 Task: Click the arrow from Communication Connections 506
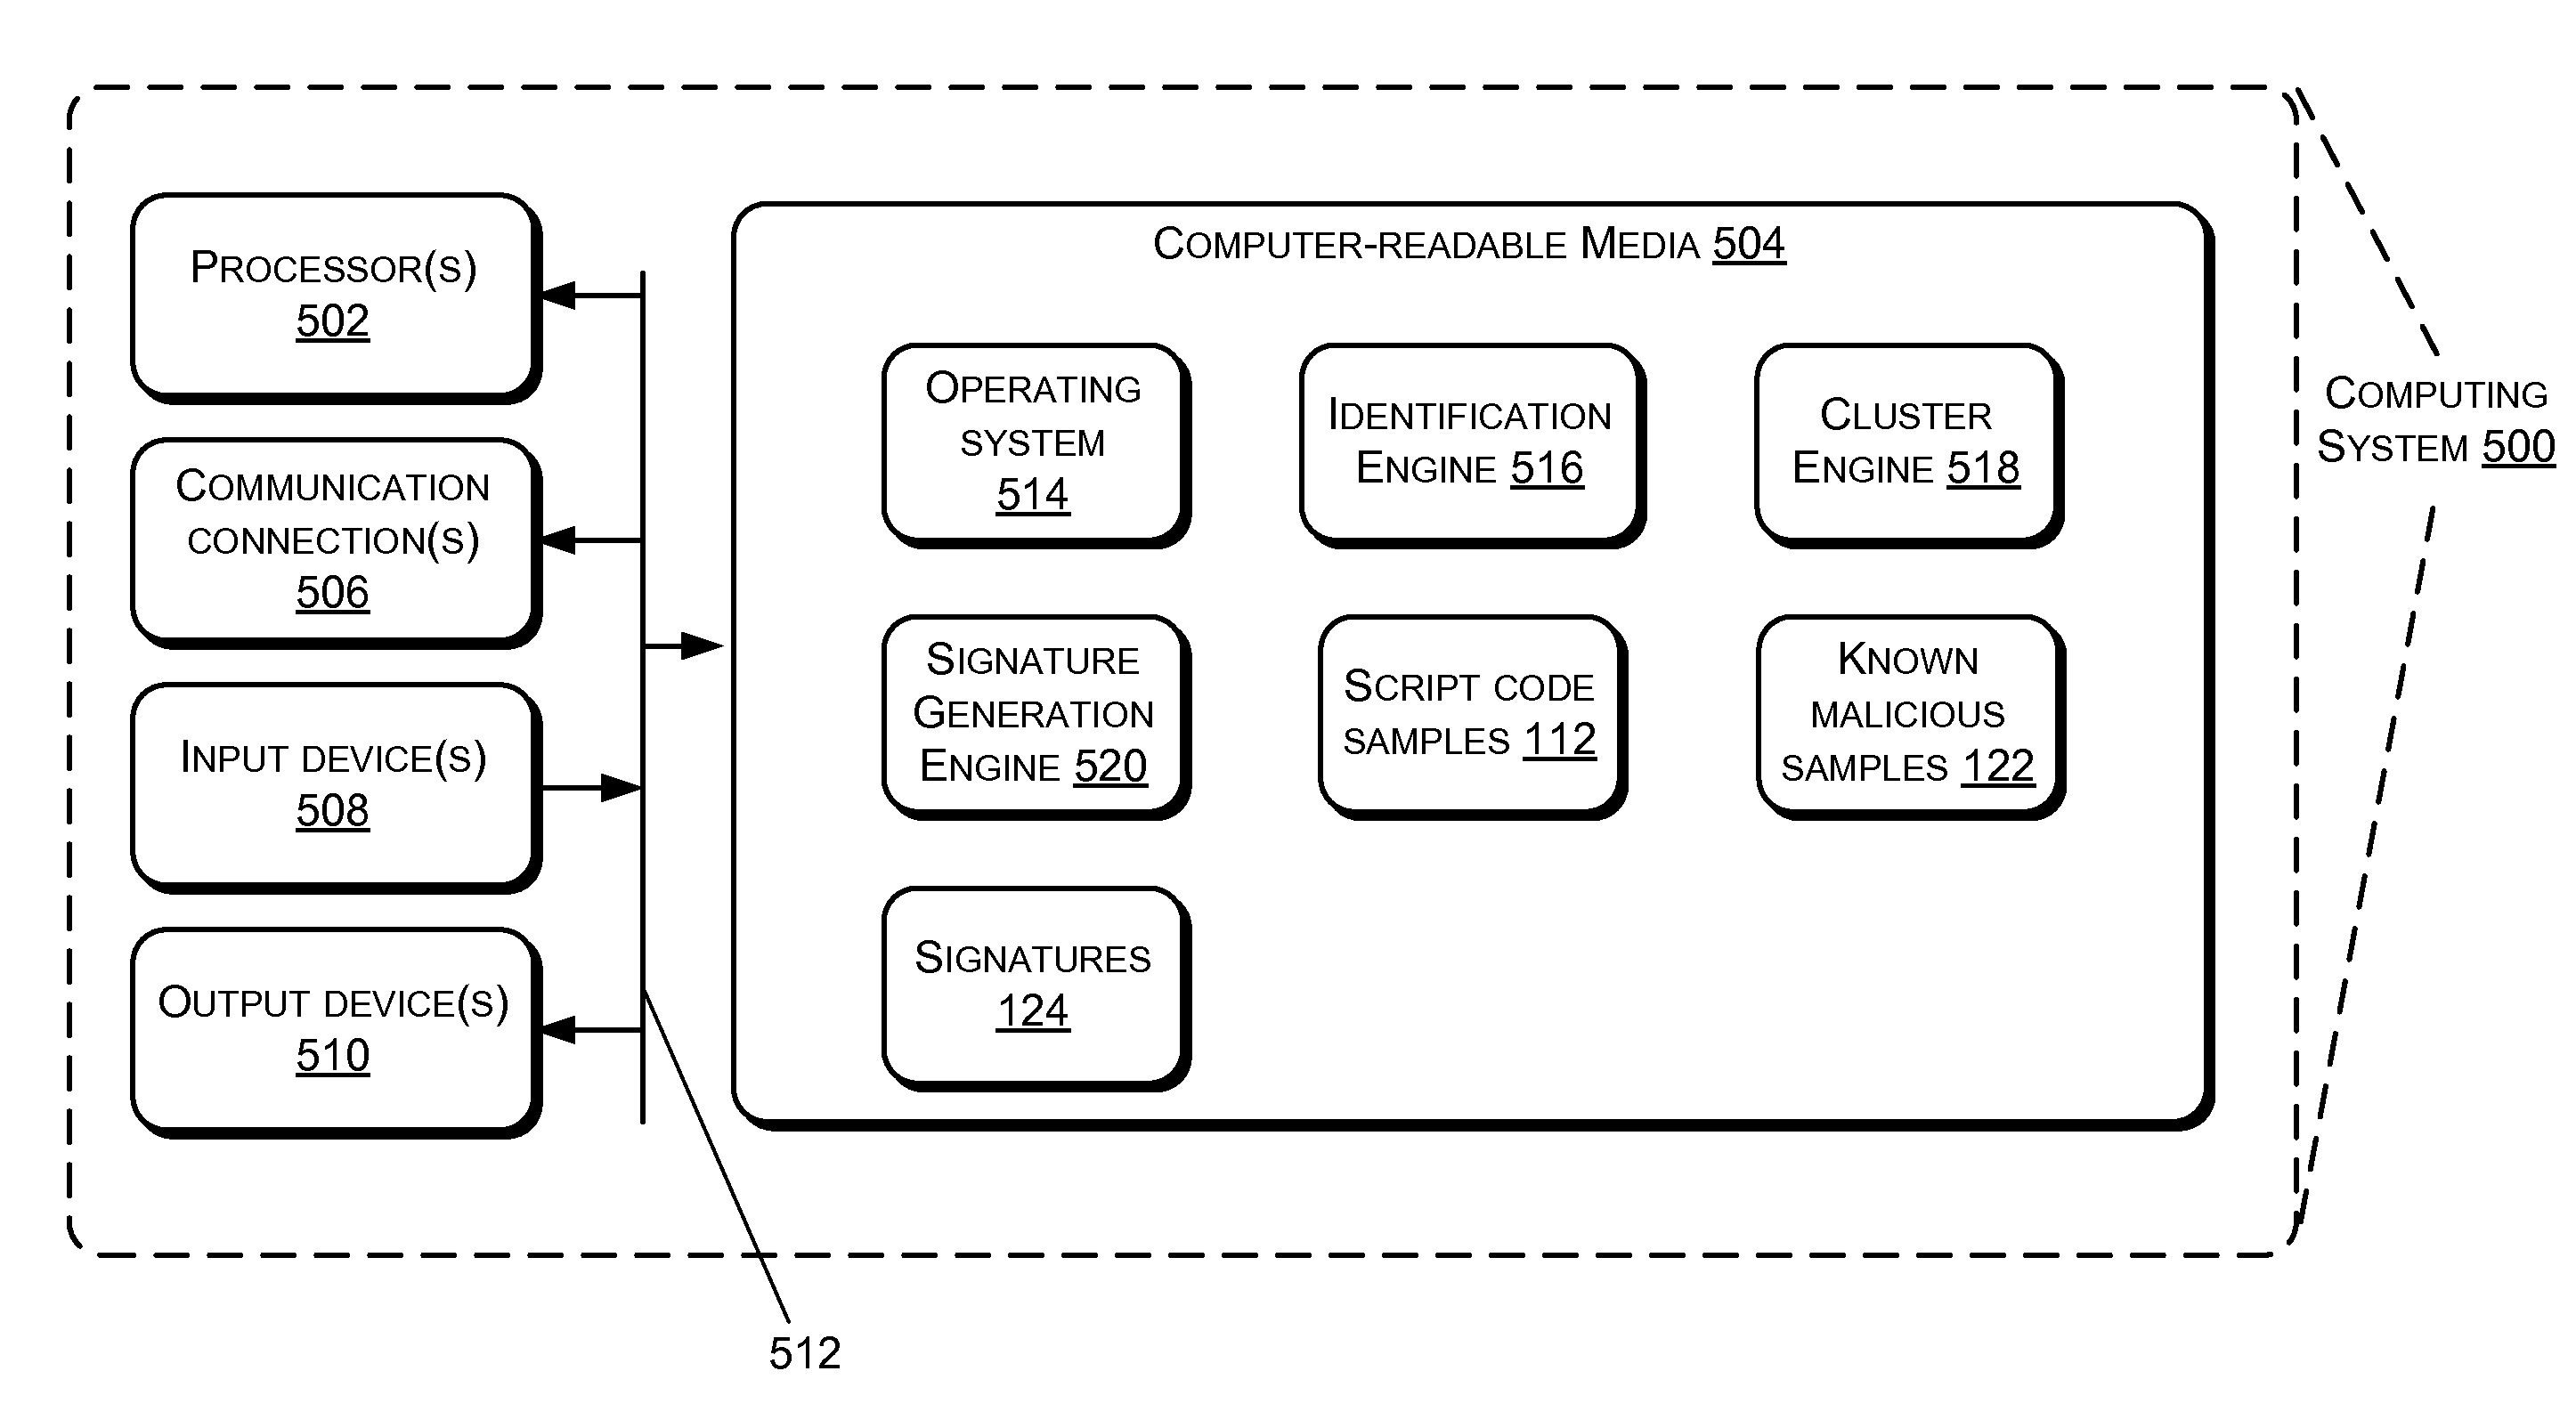(584, 524)
